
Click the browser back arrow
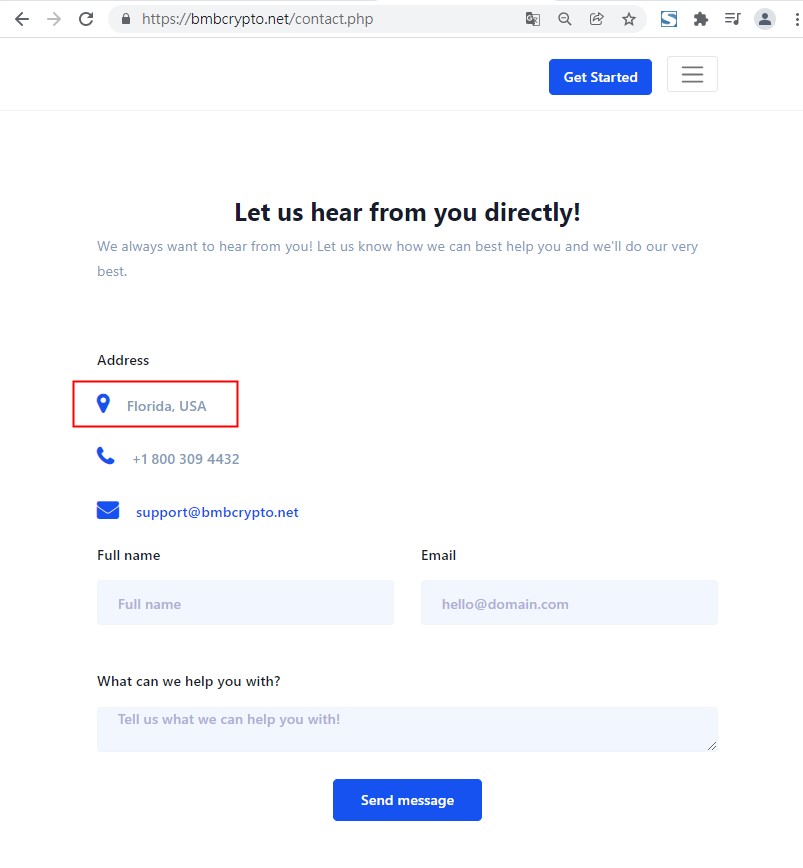coord(21,19)
